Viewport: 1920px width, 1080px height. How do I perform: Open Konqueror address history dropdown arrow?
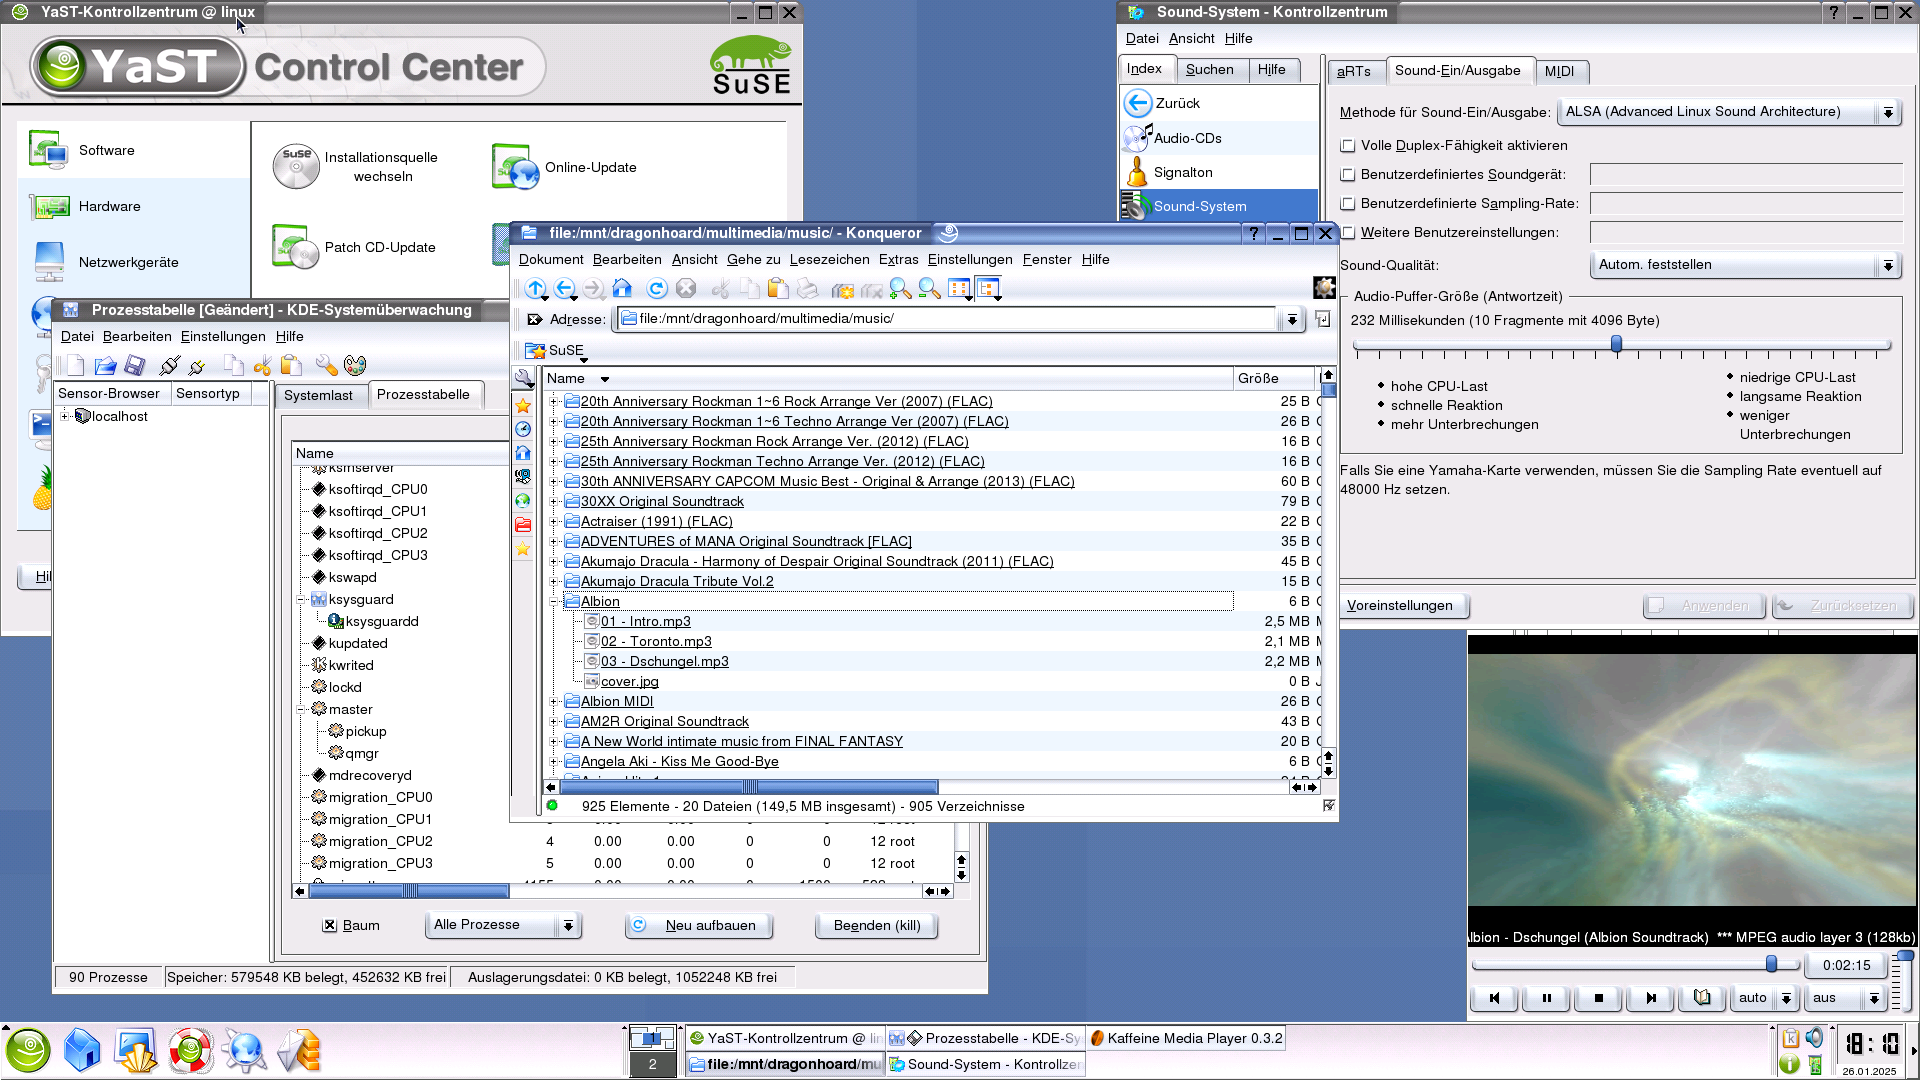coord(1292,320)
